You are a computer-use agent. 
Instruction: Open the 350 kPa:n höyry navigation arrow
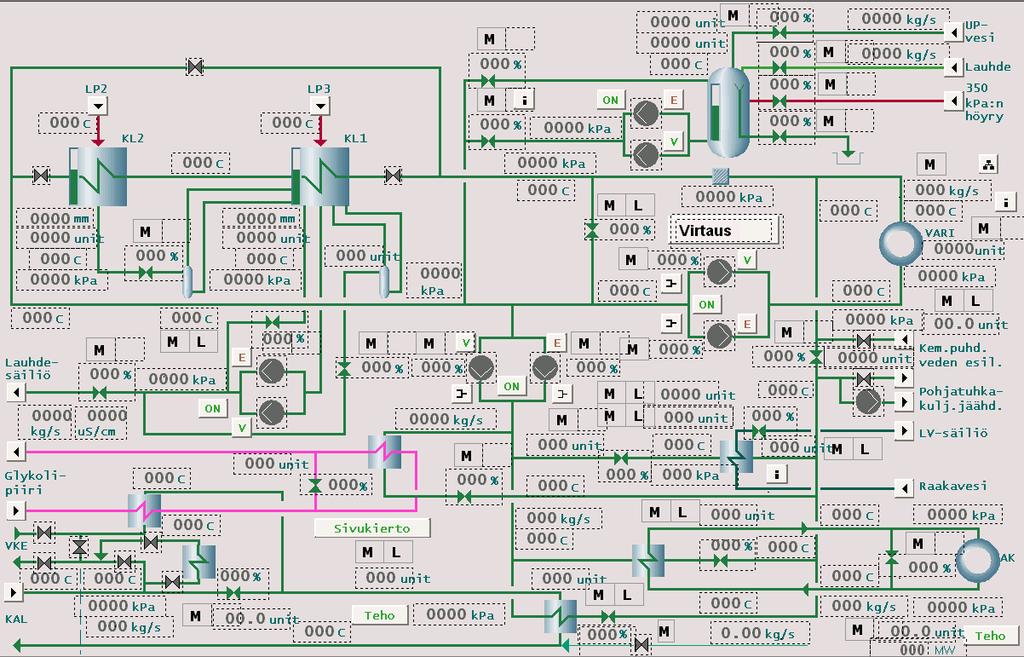tap(953, 101)
